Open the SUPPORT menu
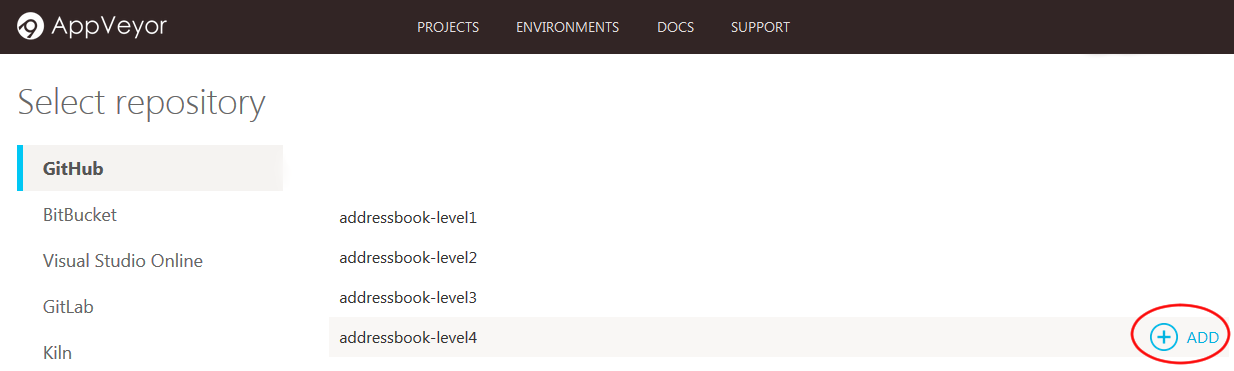 tap(760, 27)
